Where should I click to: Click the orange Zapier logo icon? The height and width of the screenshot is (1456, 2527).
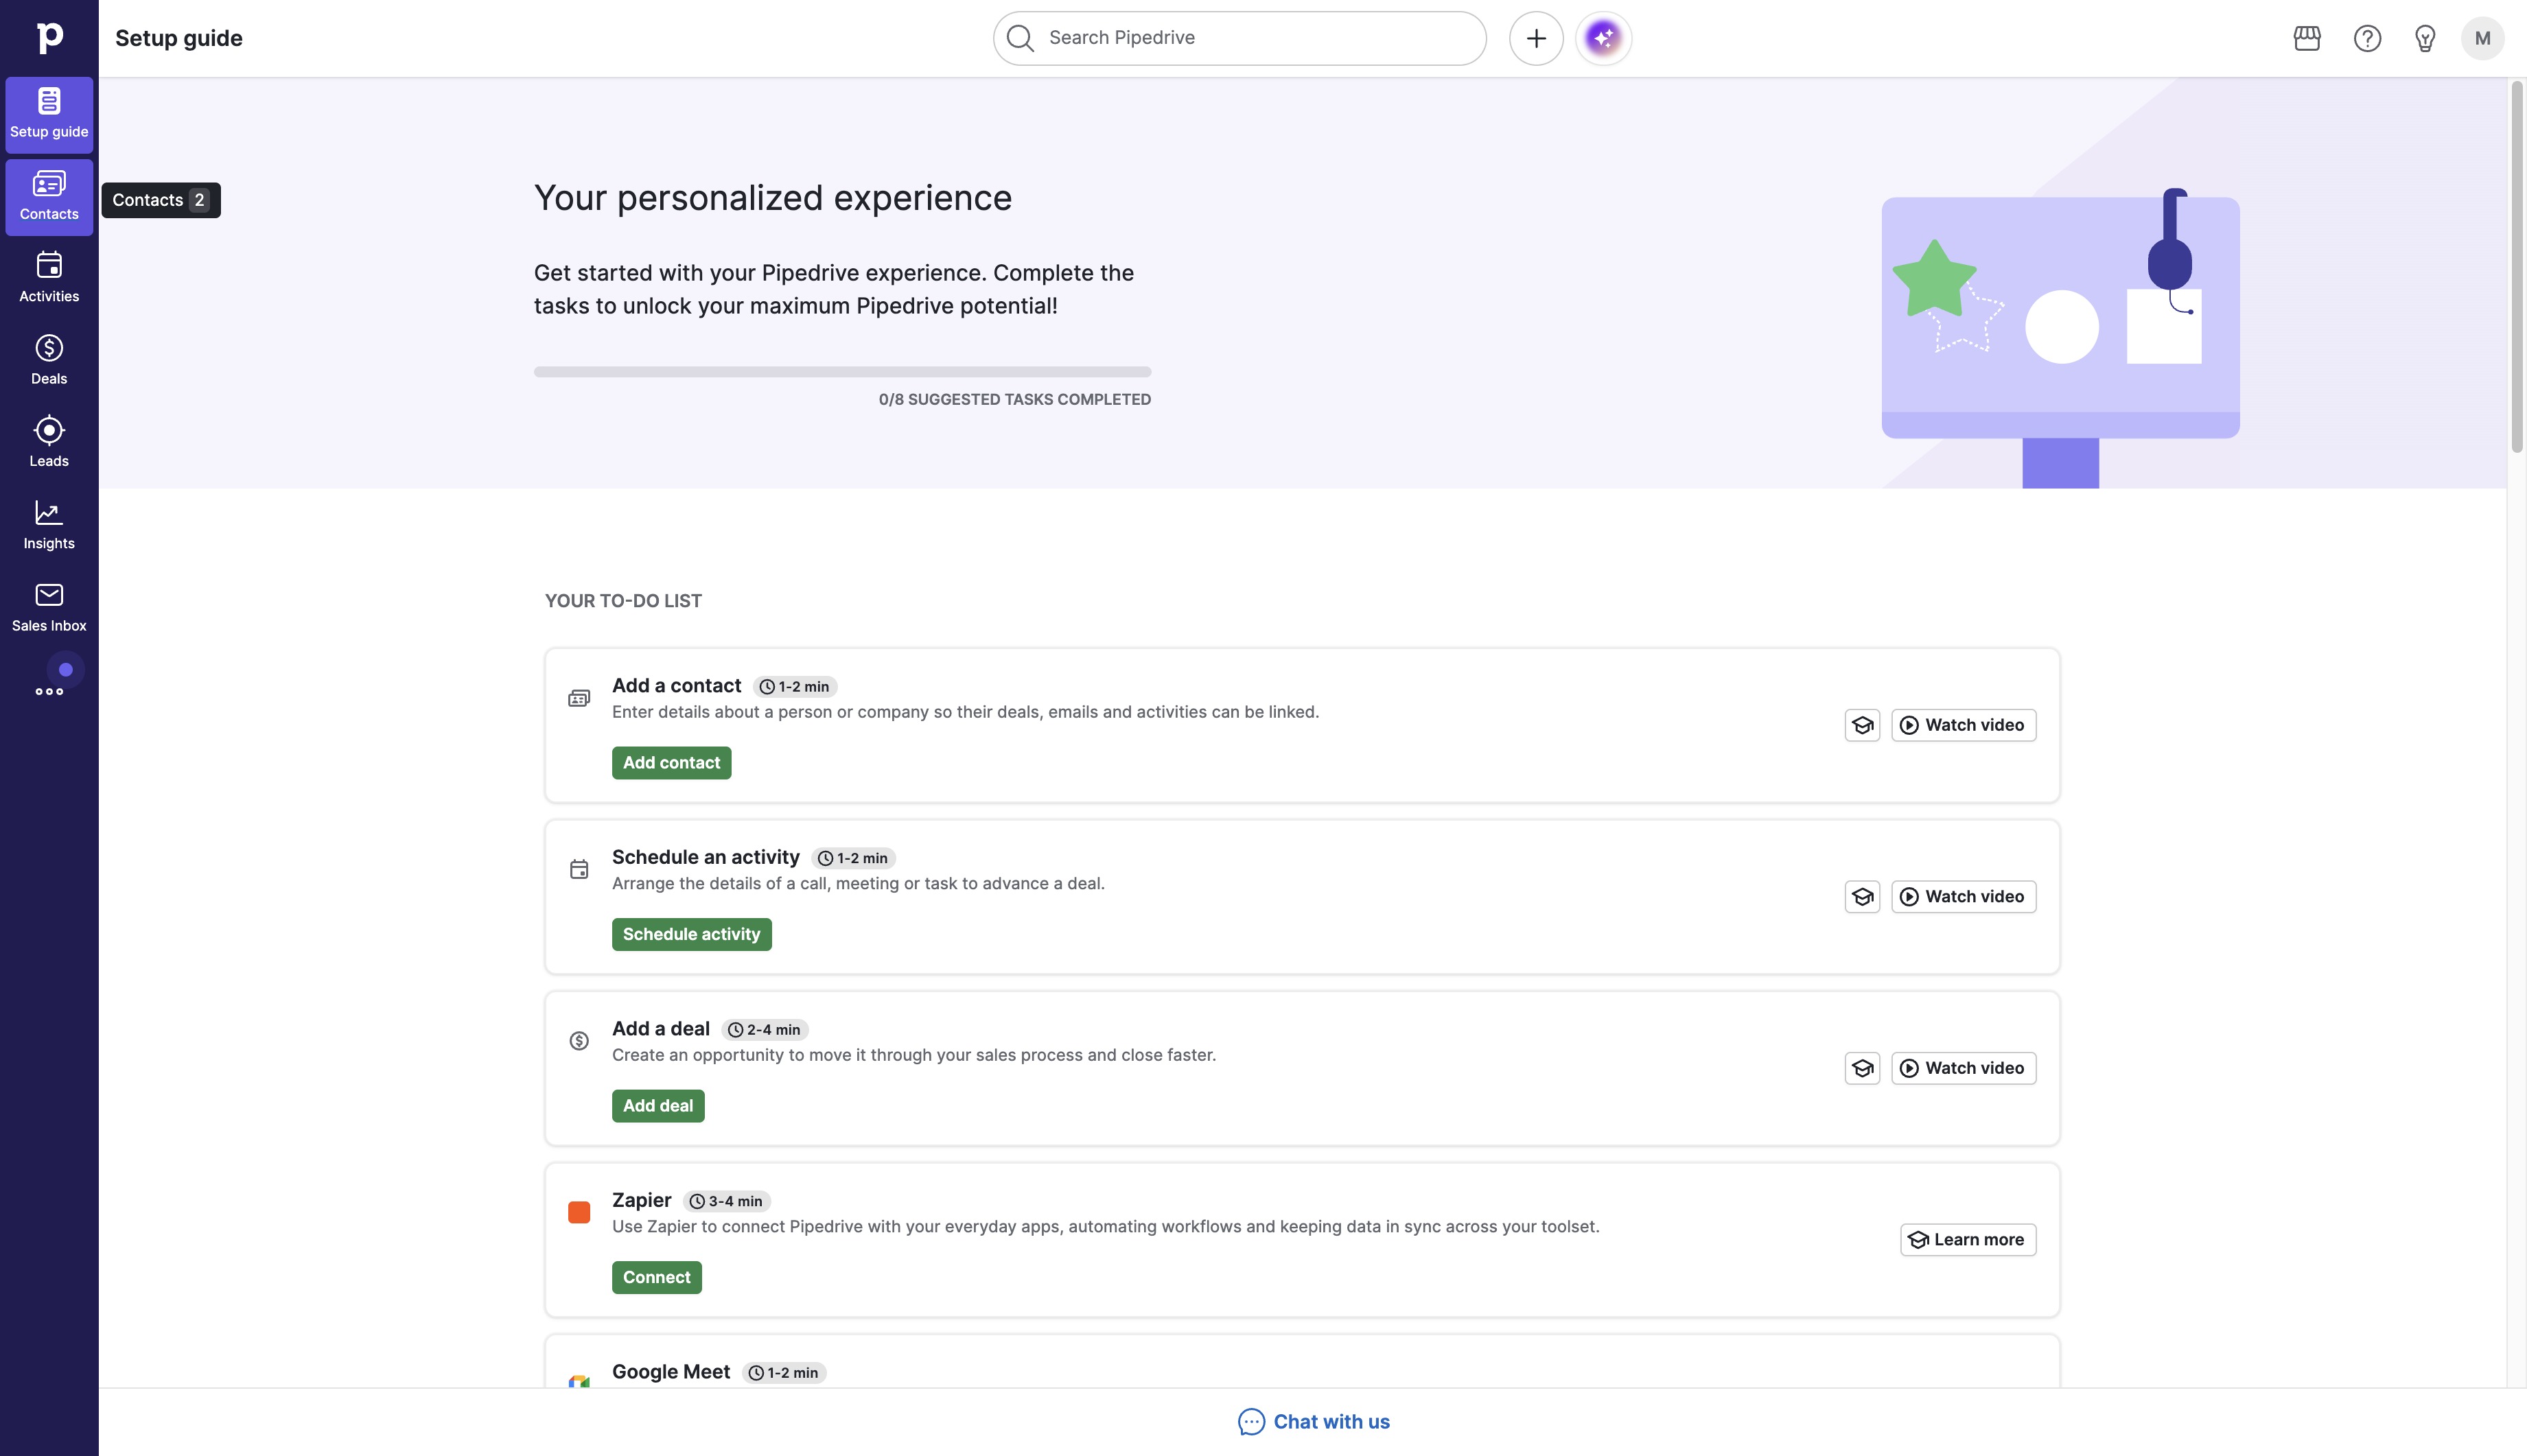[x=579, y=1212]
